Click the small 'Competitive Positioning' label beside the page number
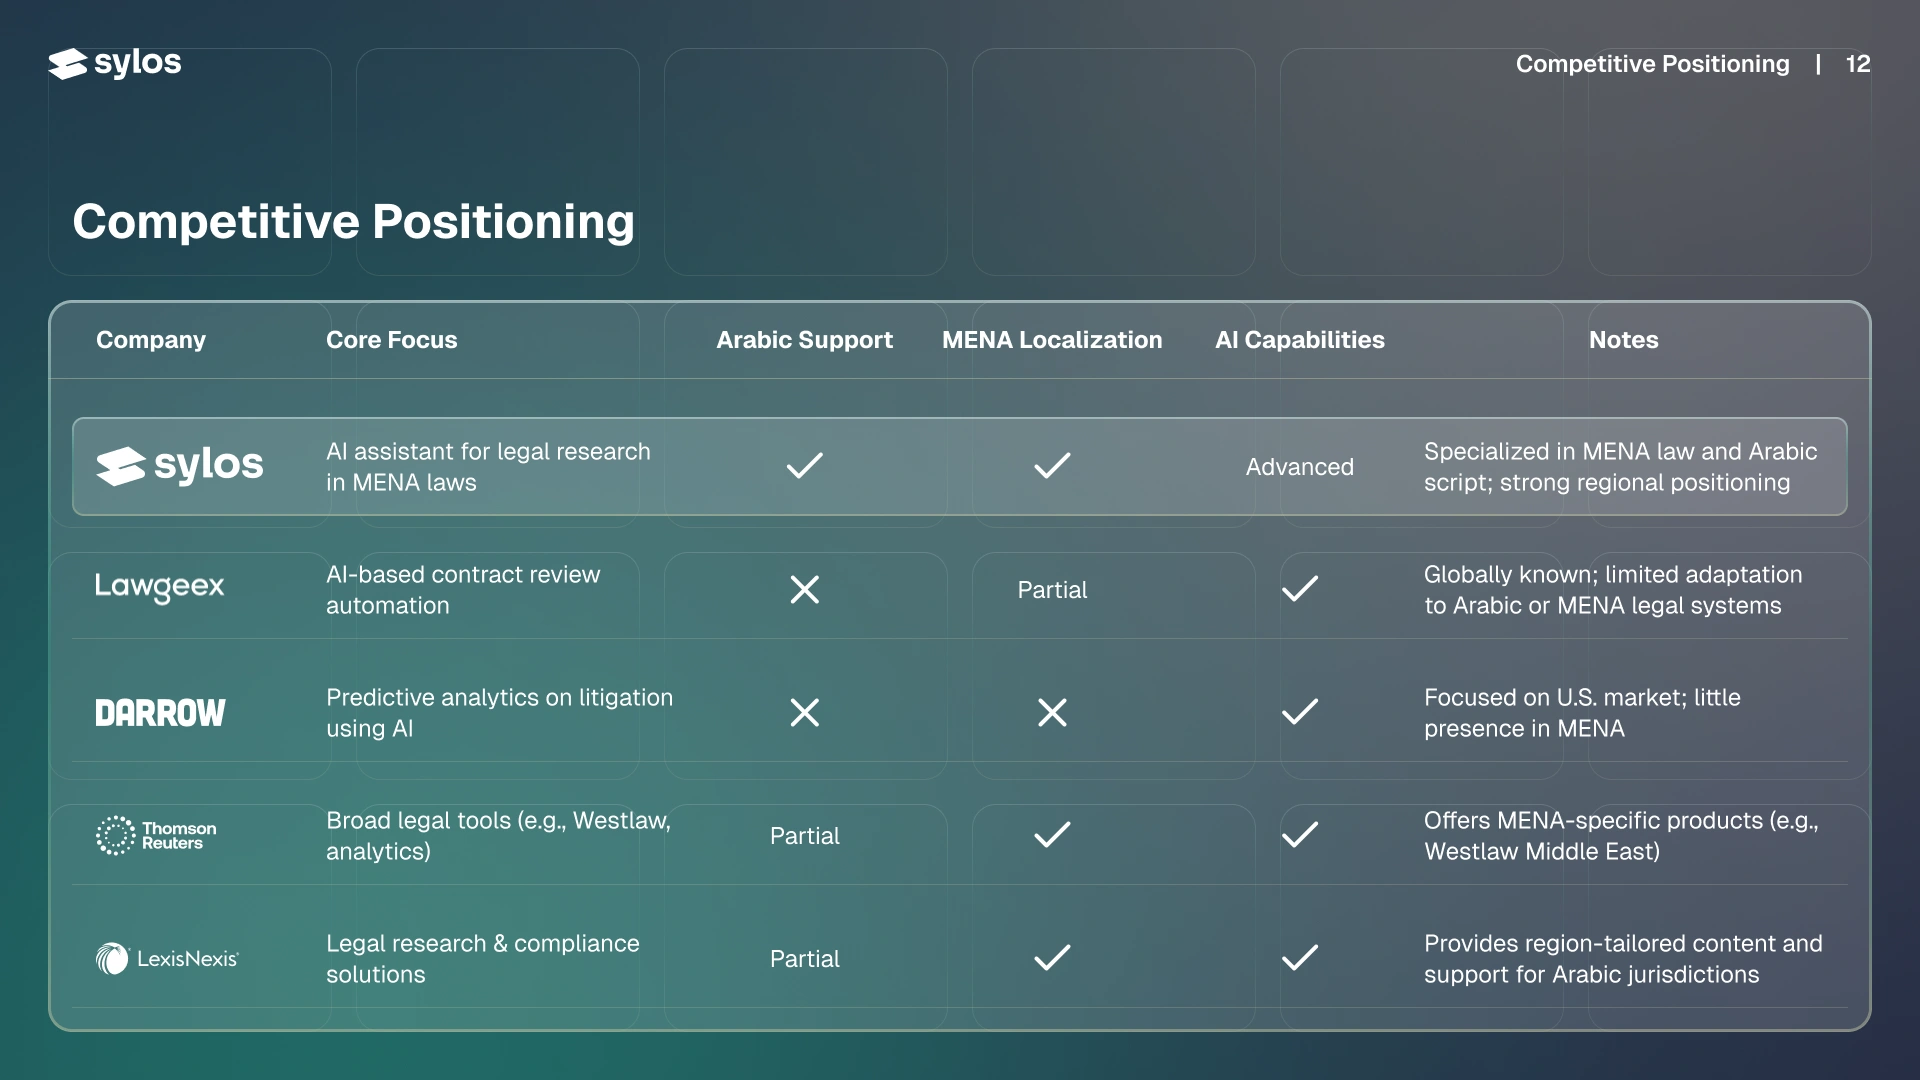 point(1652,64)
